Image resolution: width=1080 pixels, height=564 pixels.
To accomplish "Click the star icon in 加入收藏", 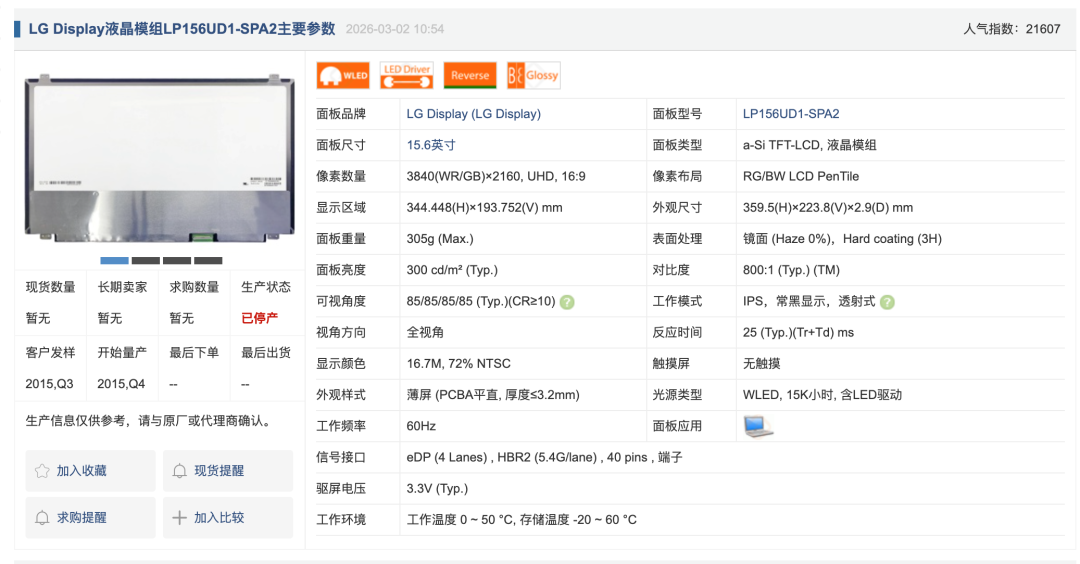I will point(42,471).
